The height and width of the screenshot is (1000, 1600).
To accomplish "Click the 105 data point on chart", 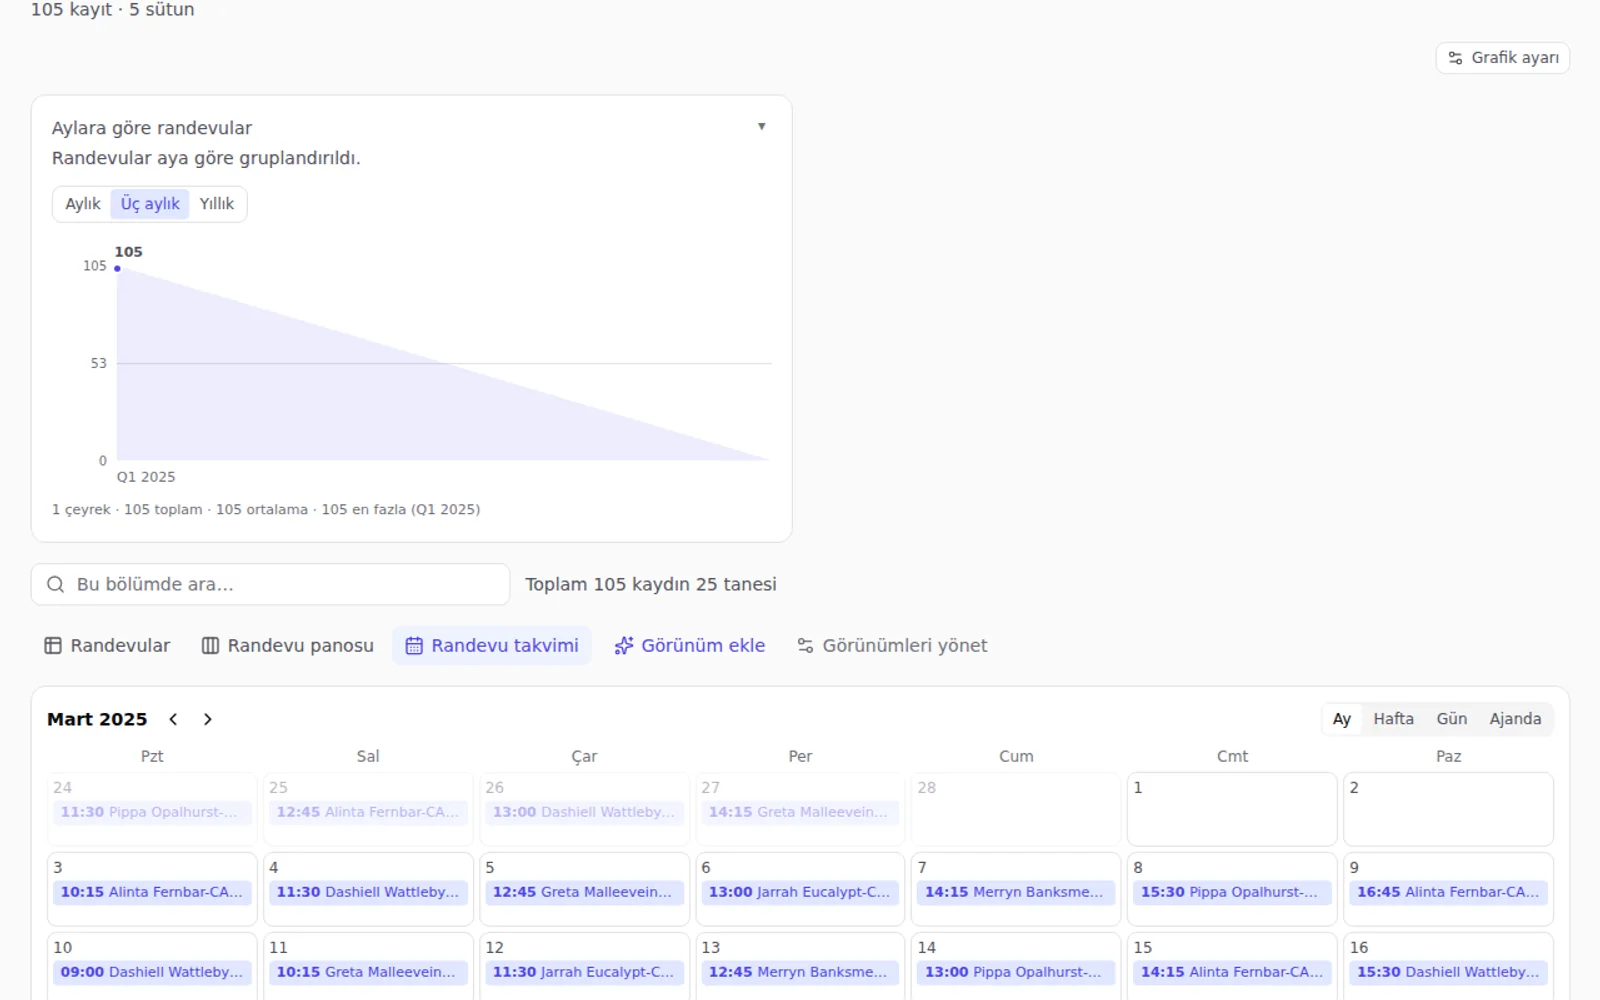I will (117, 268).
